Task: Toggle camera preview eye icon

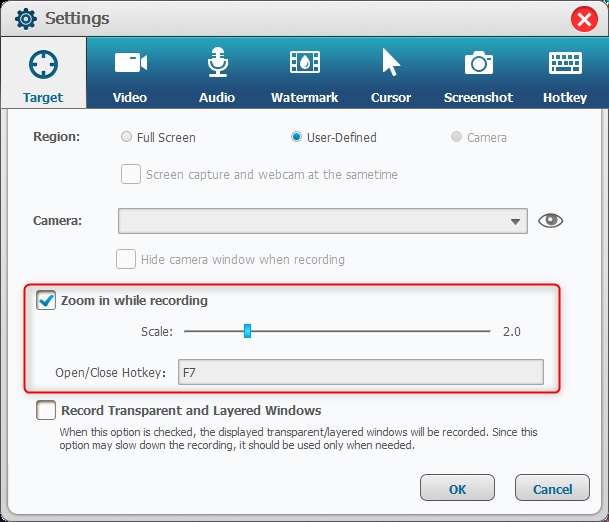Action: 551,220
